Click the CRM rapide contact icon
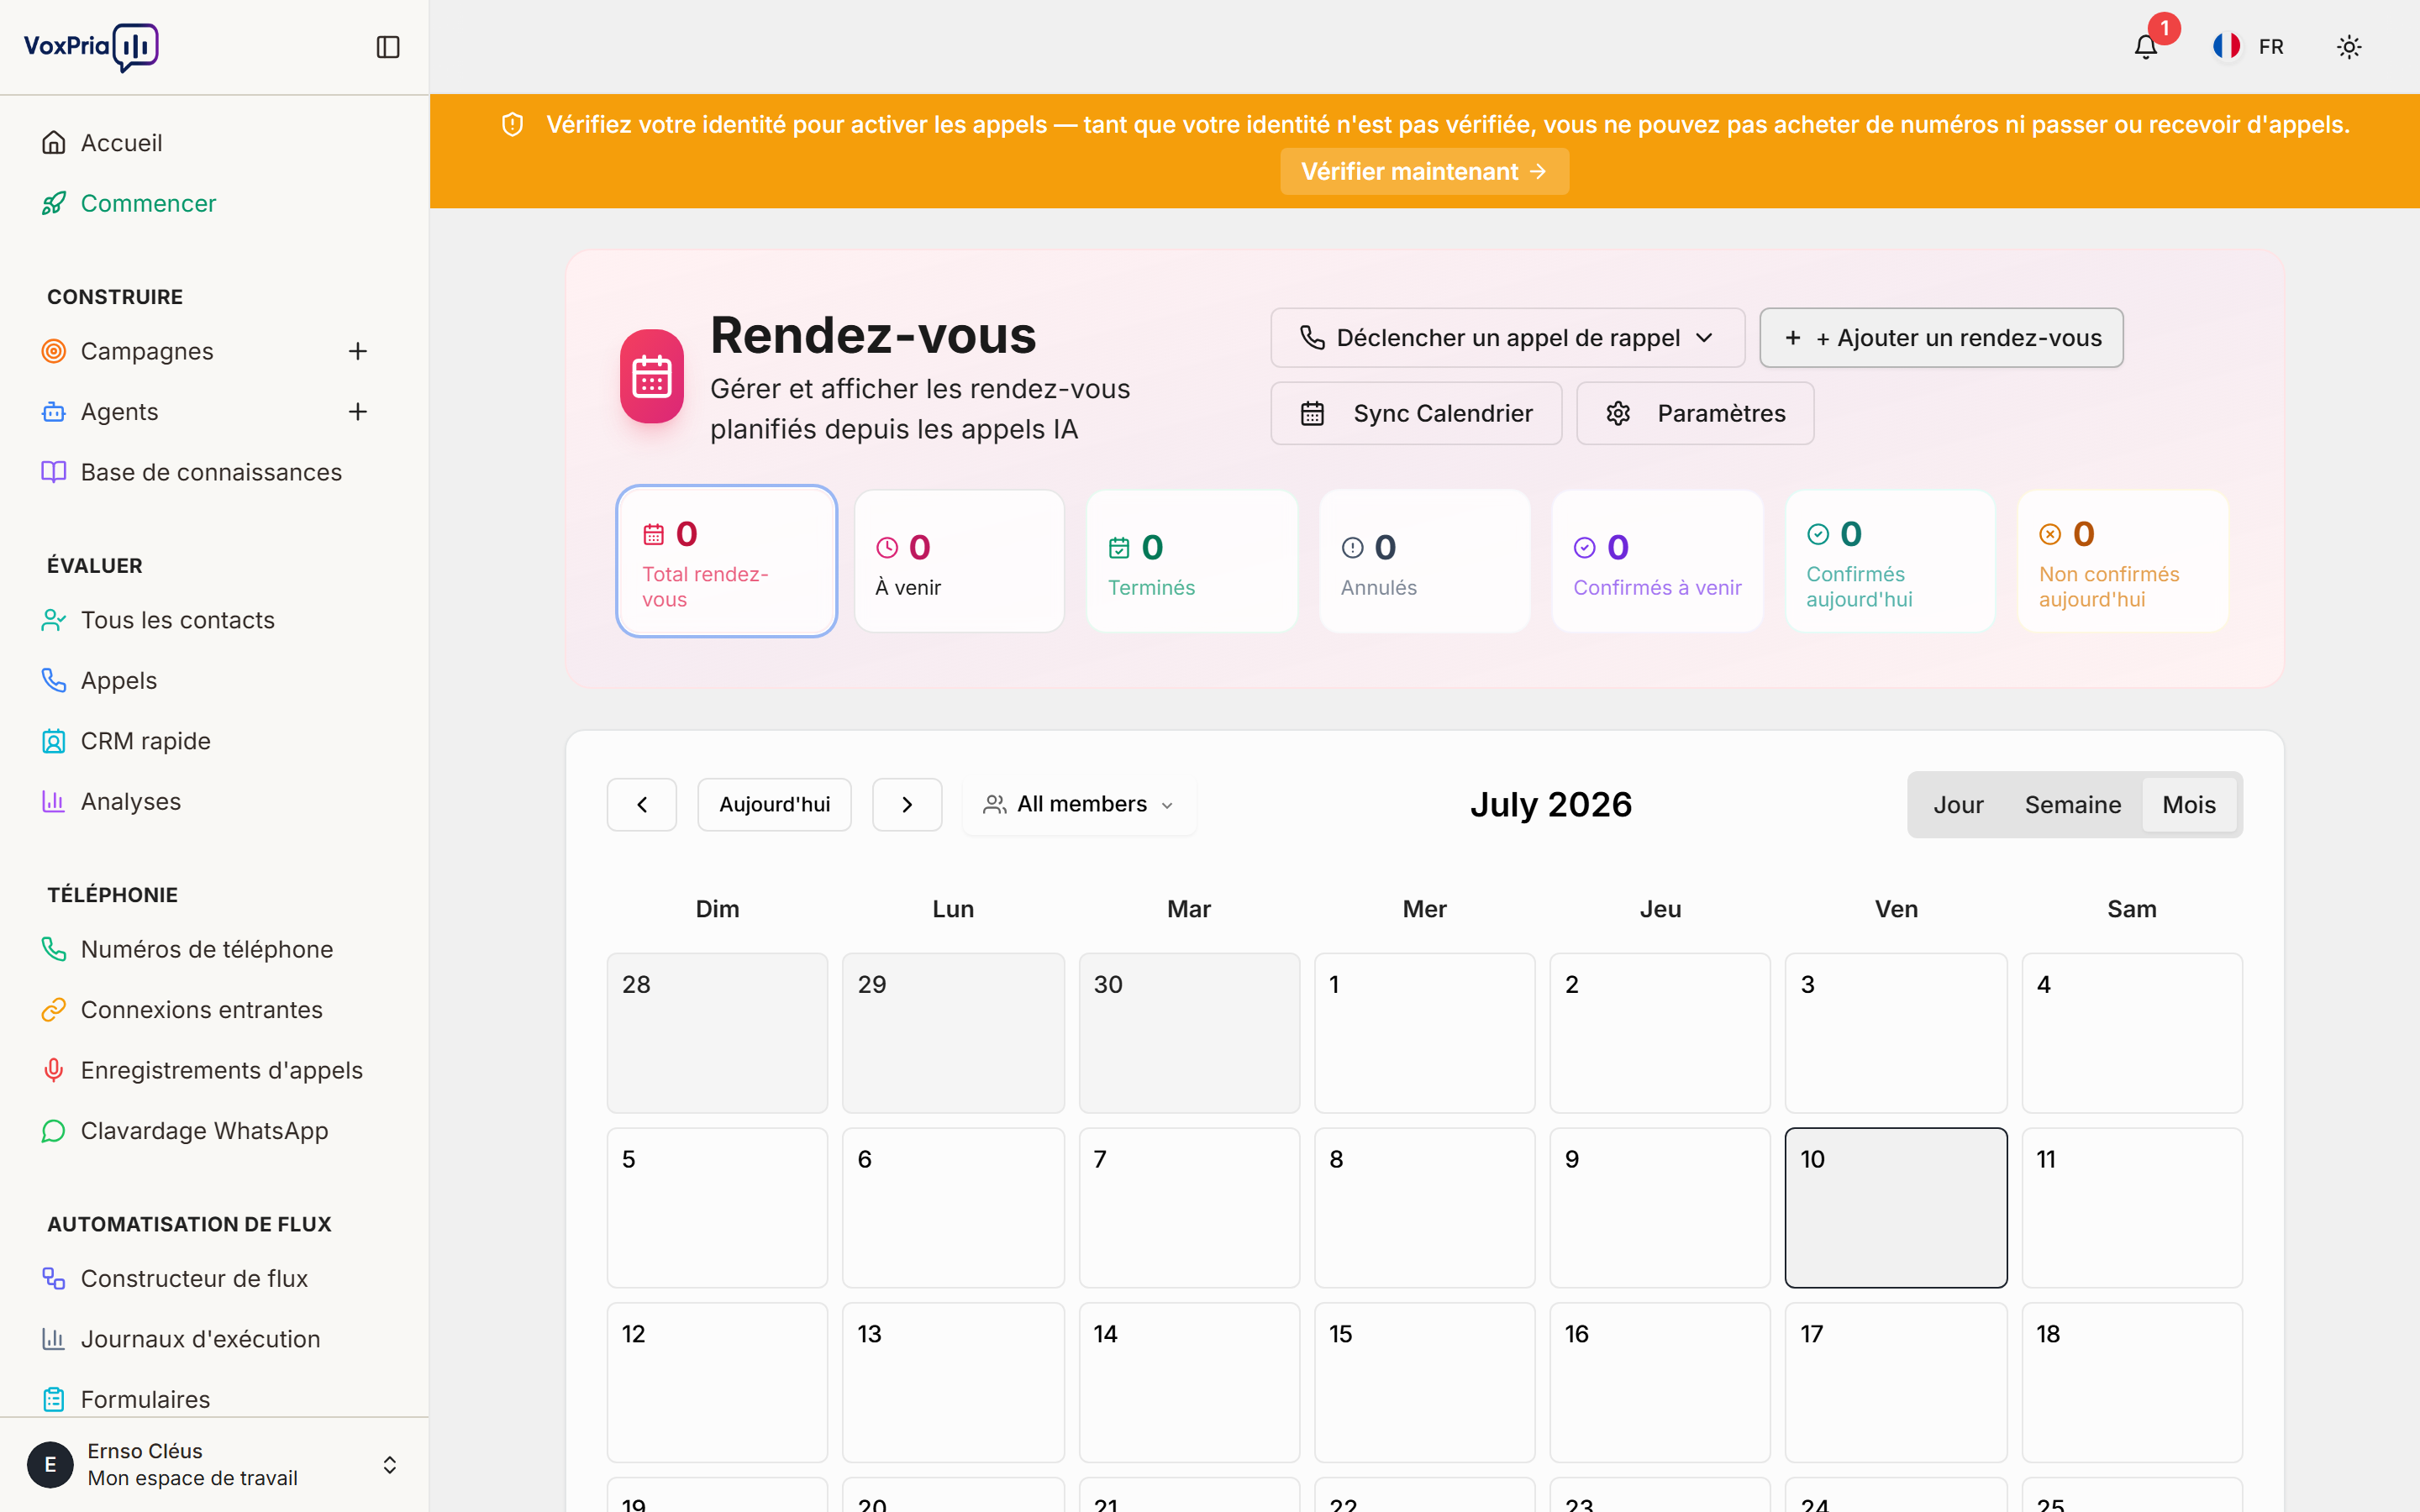This screenshot has height=1512, width=2420. coord(54,741)
